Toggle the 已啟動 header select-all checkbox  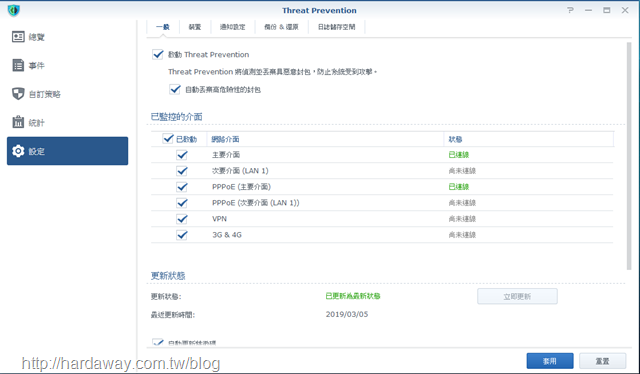(x=168, y=139)
